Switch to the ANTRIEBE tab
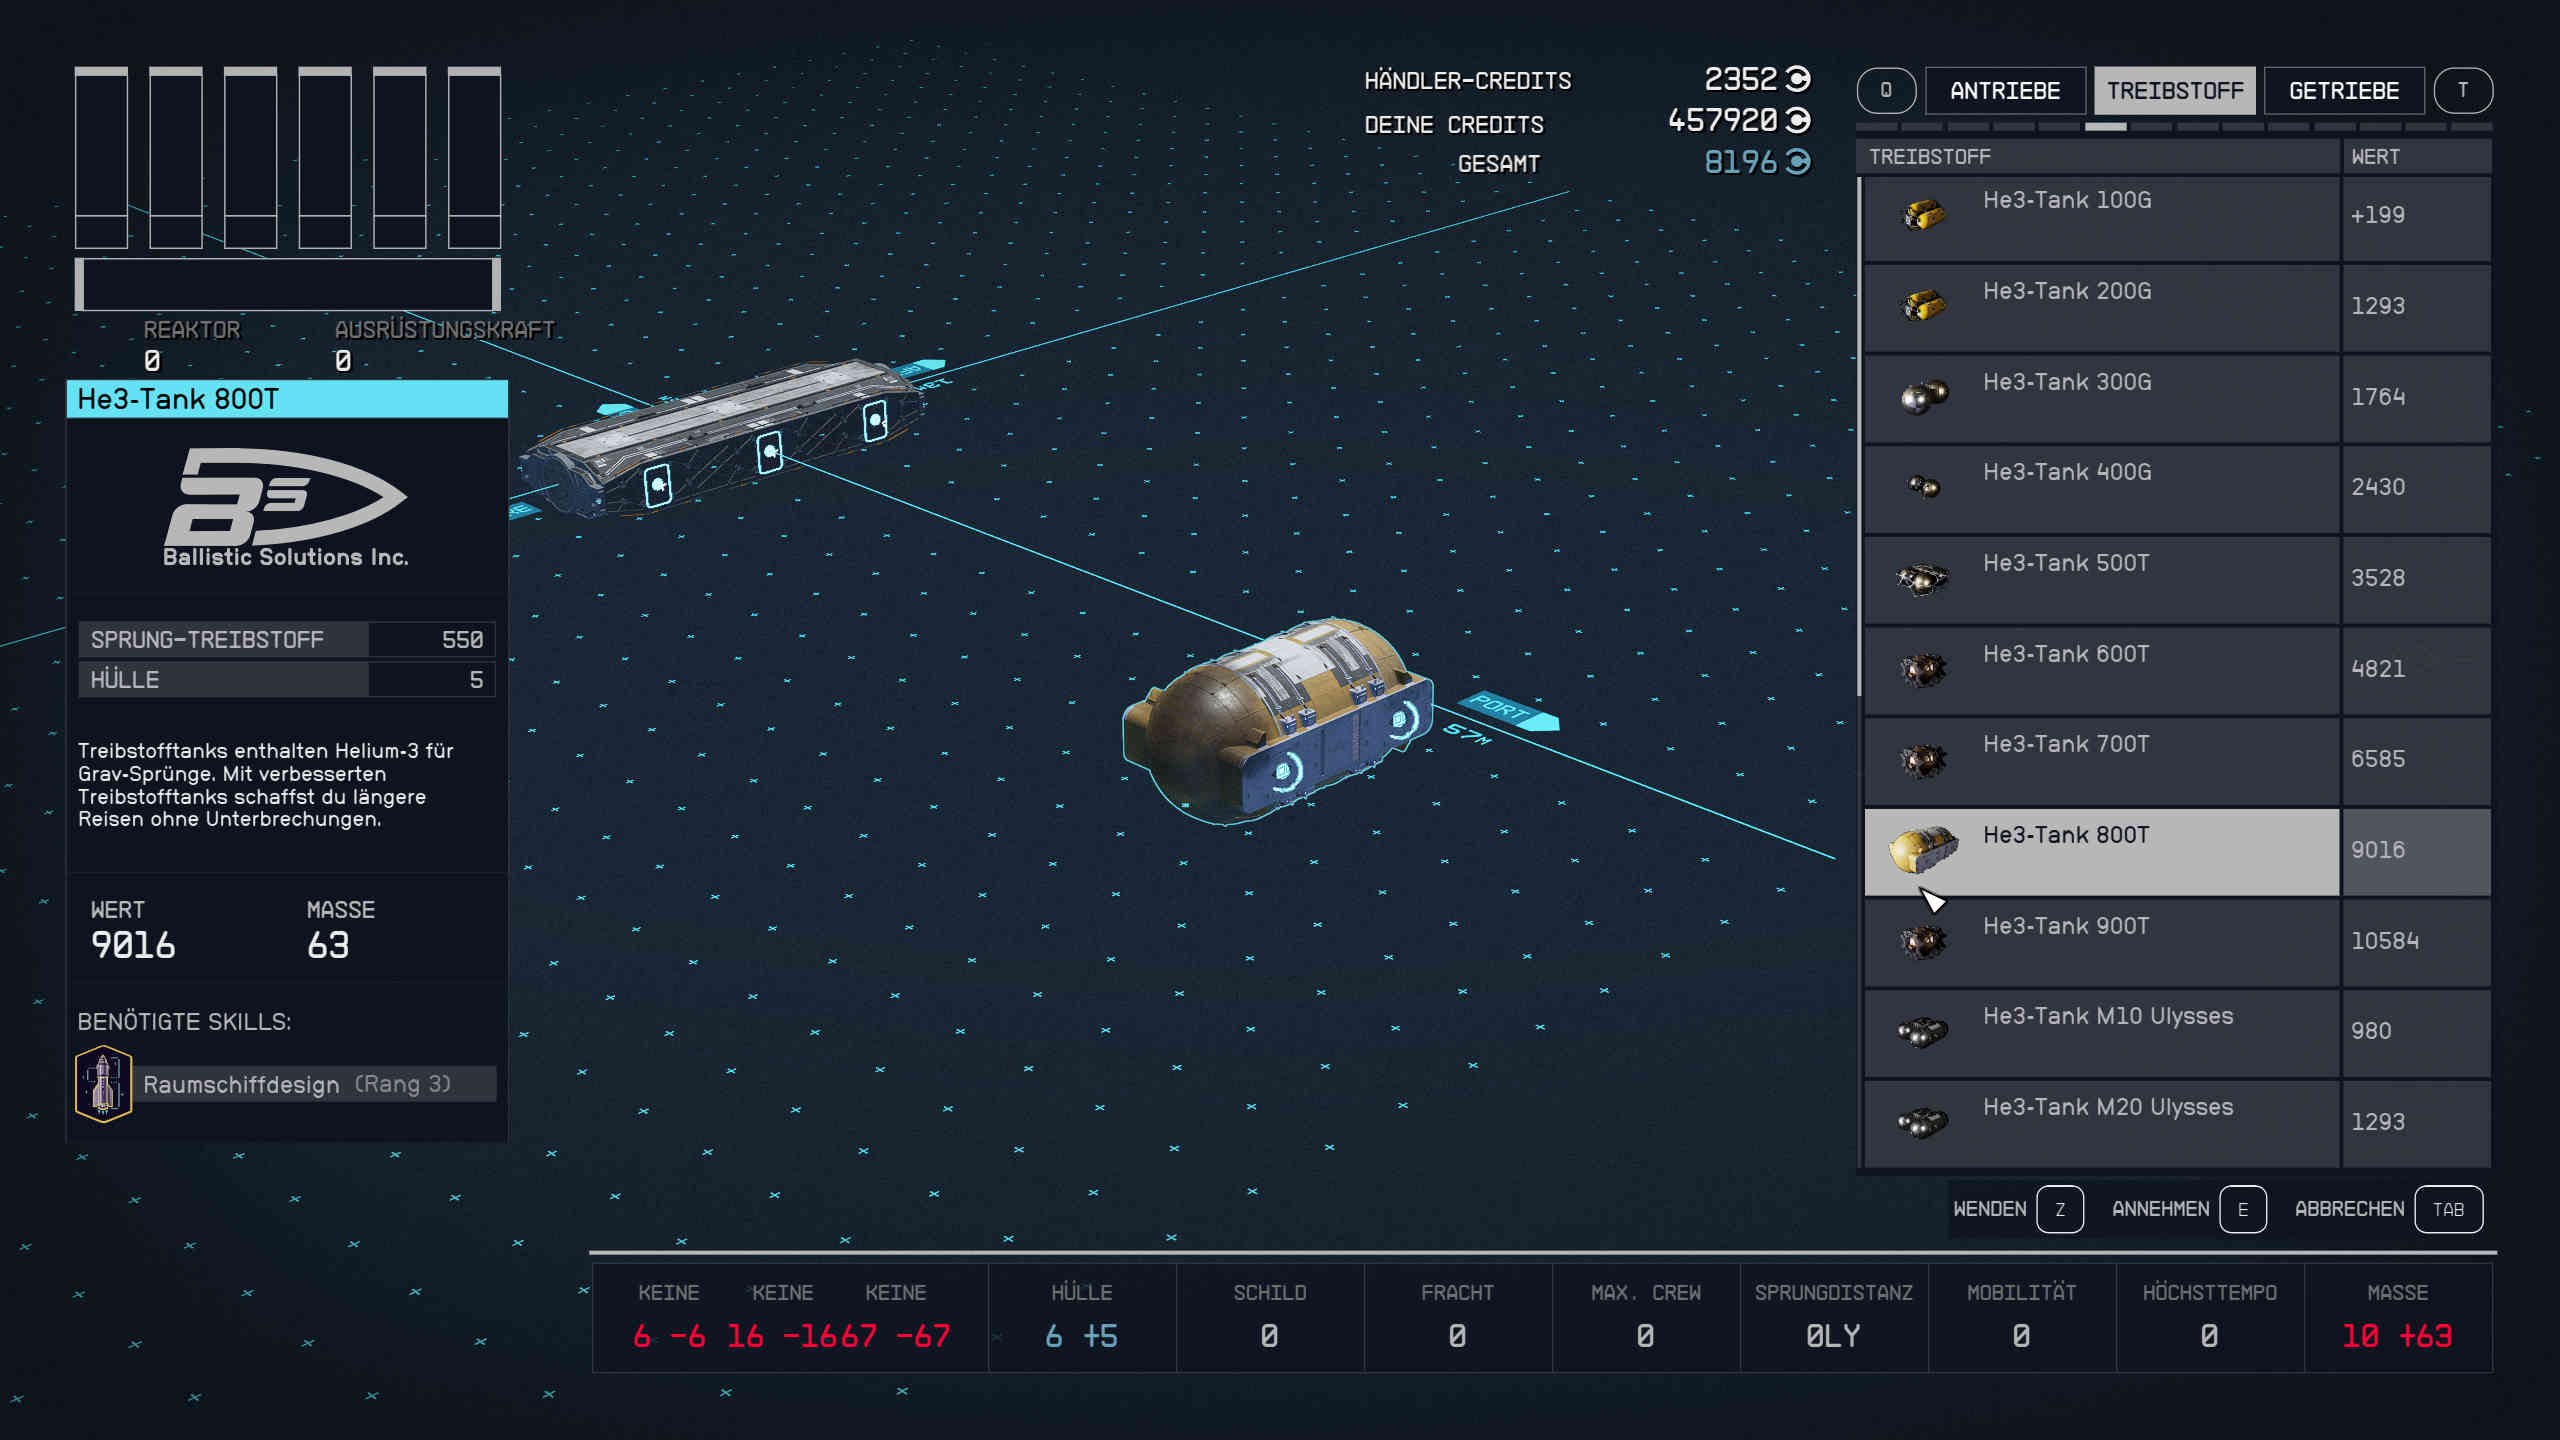Viewport: 2560px width, 1440px height. tap(2004, 91)
